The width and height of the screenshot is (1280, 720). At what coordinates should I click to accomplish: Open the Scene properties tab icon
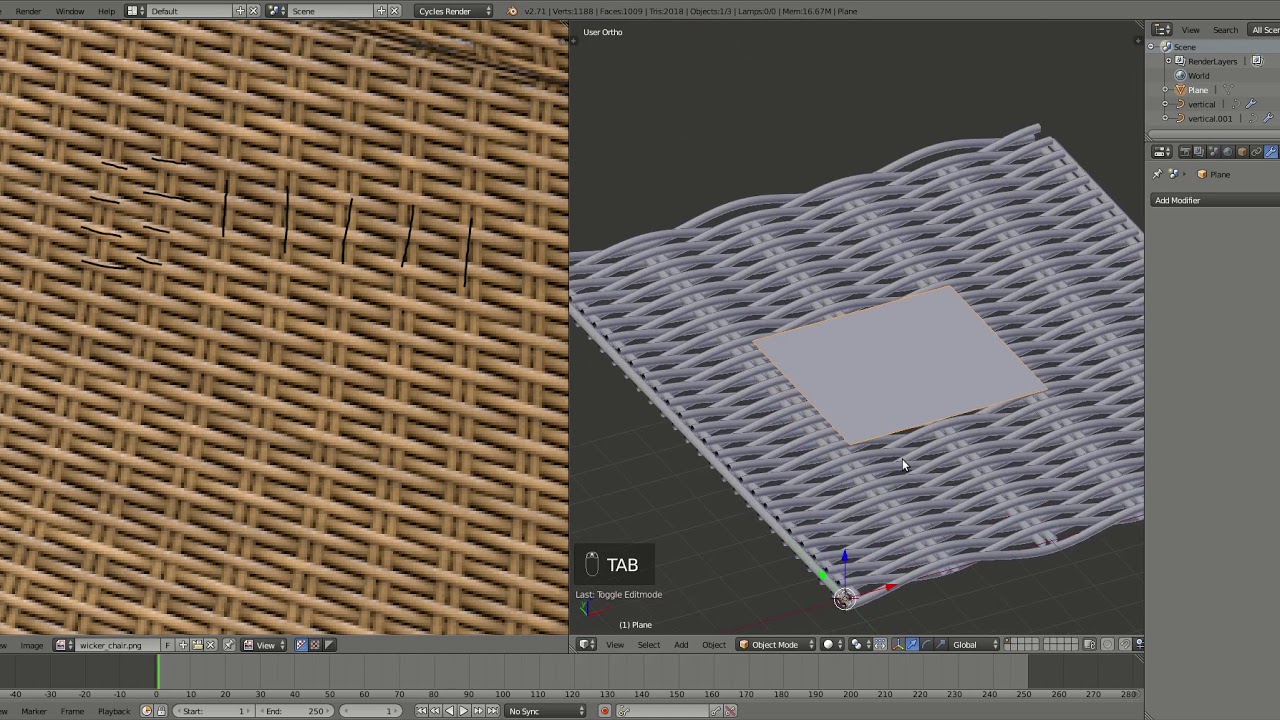(1214, 152)
